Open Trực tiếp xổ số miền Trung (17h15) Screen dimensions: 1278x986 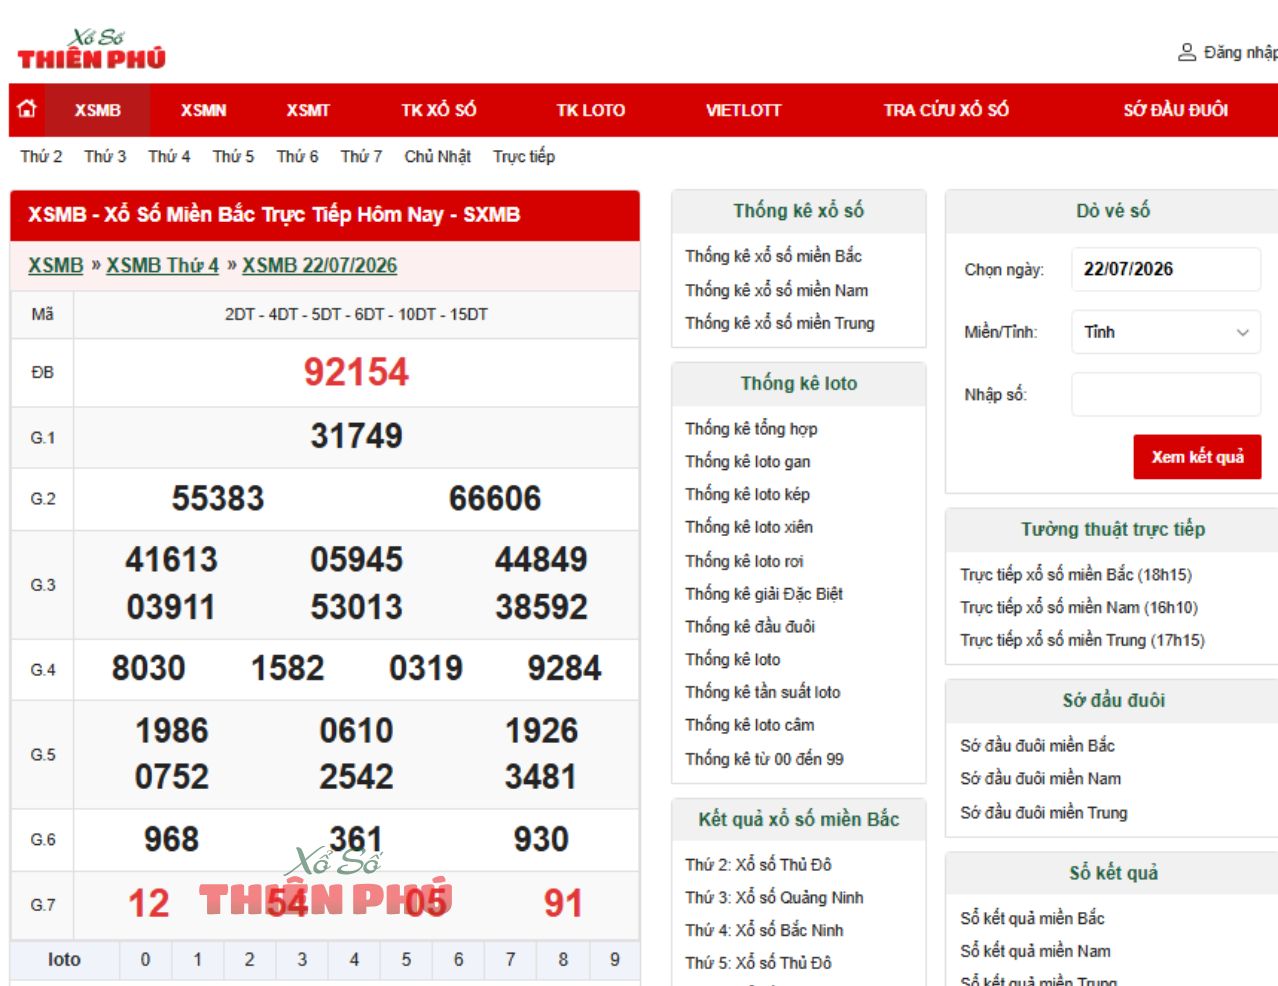[x=1082, y=640]
